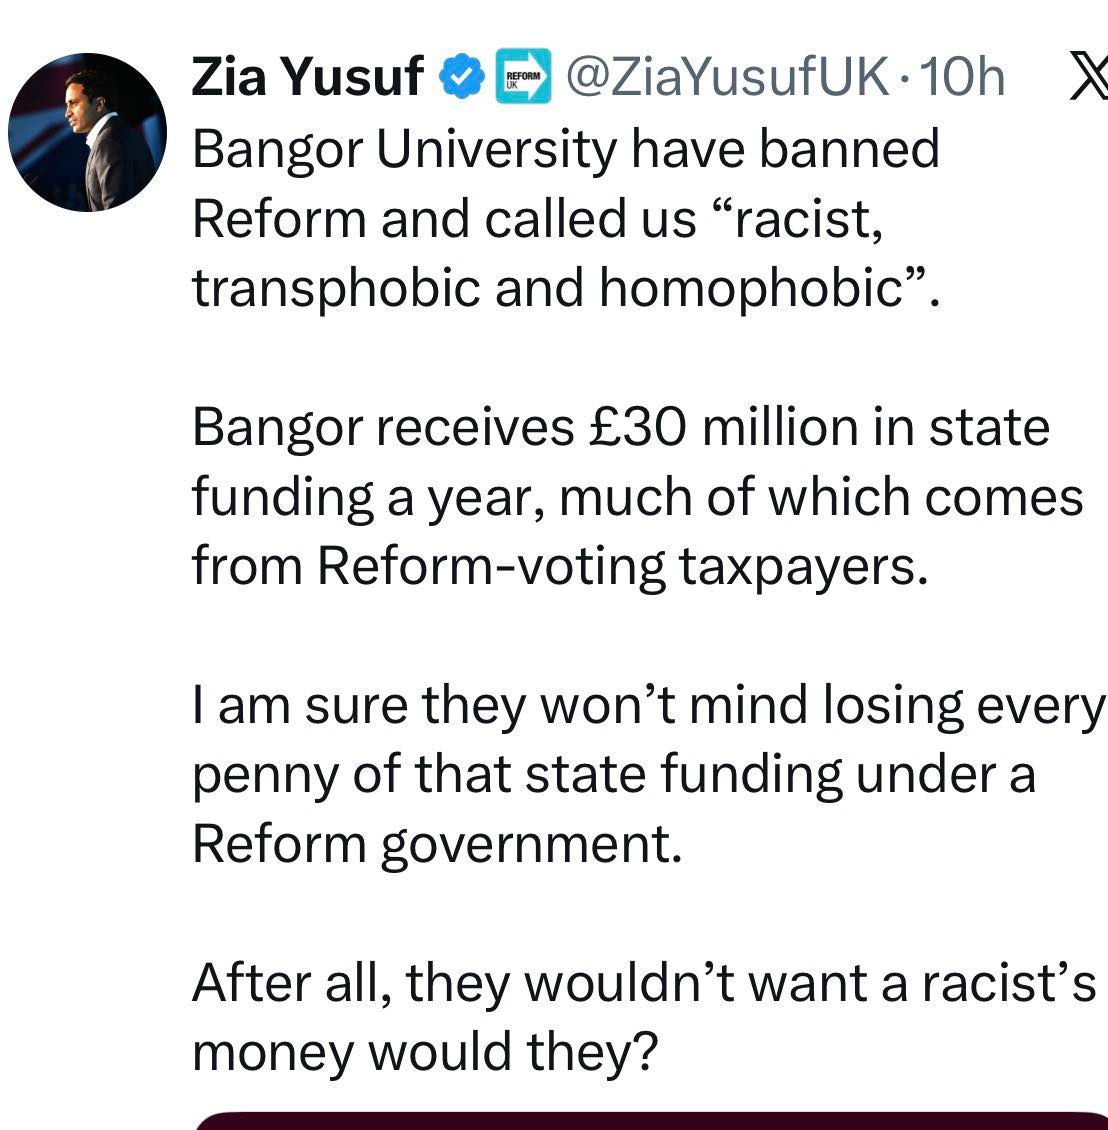This screenshot has width=1108, height=1130.
Task: Click the X logo icon
Action: [x=1087, y=78]
